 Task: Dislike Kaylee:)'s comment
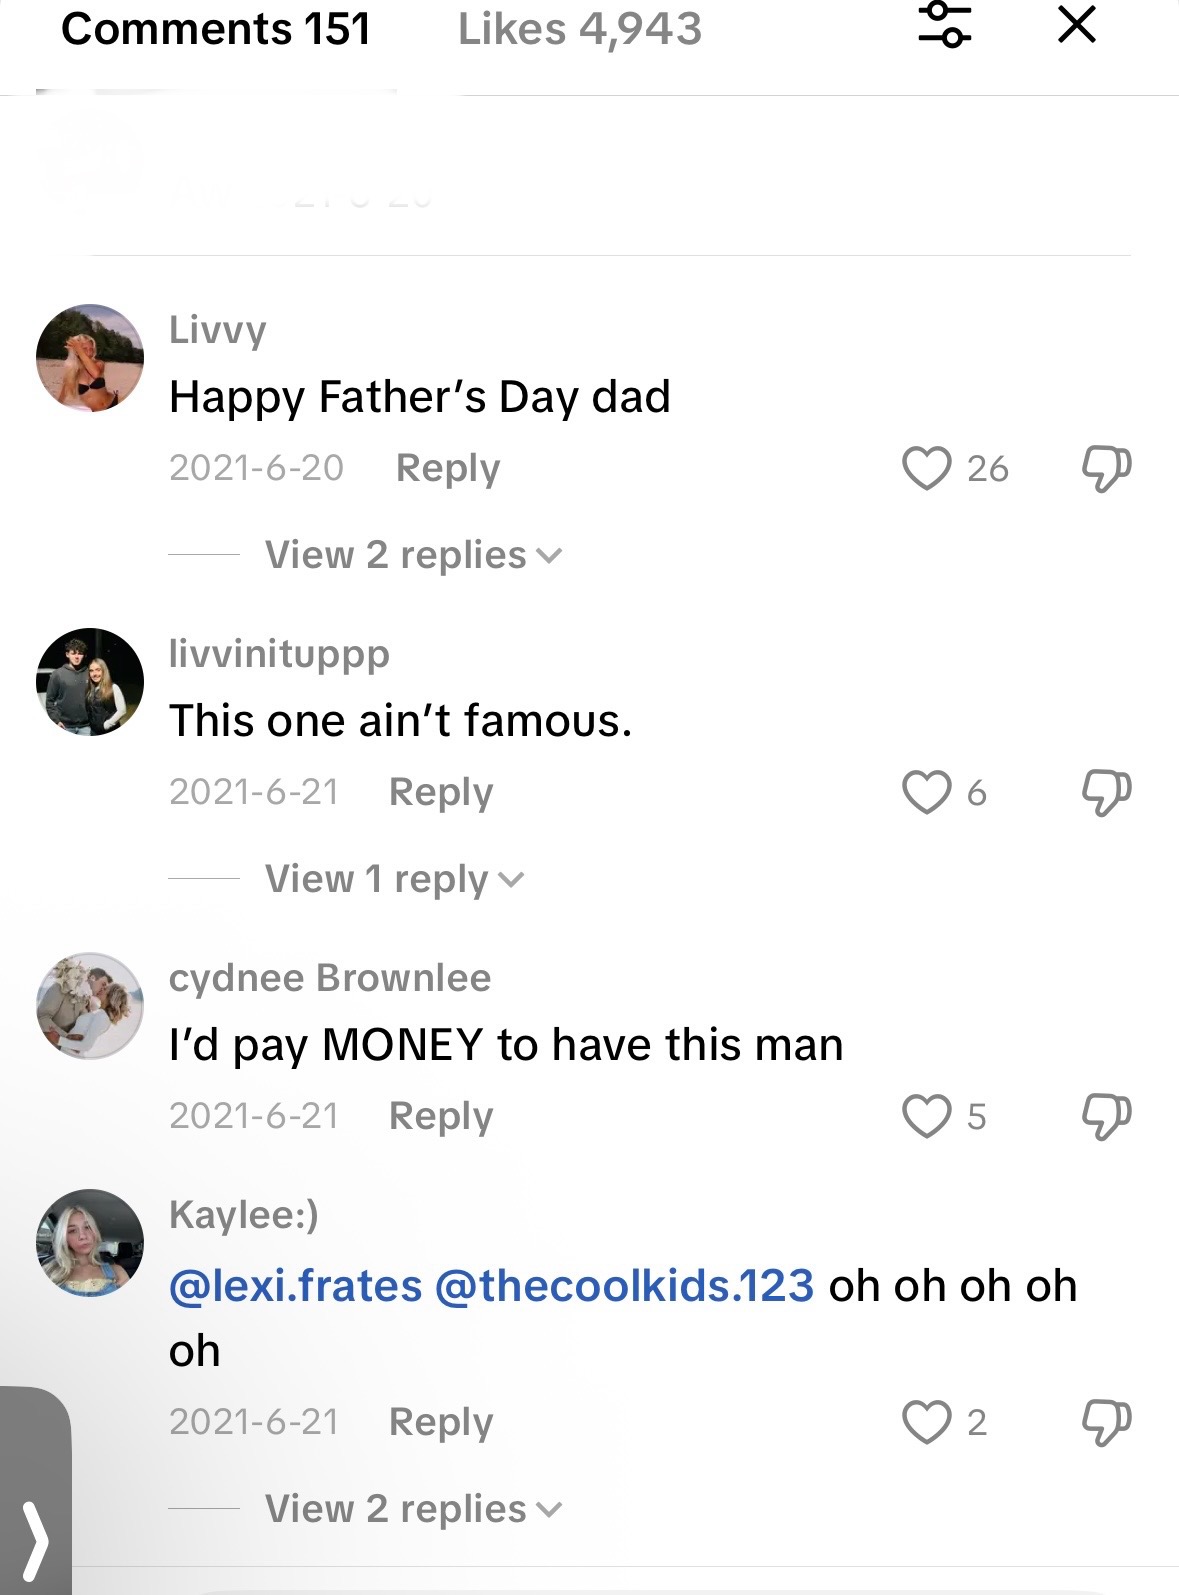tap(1106, 1422)
